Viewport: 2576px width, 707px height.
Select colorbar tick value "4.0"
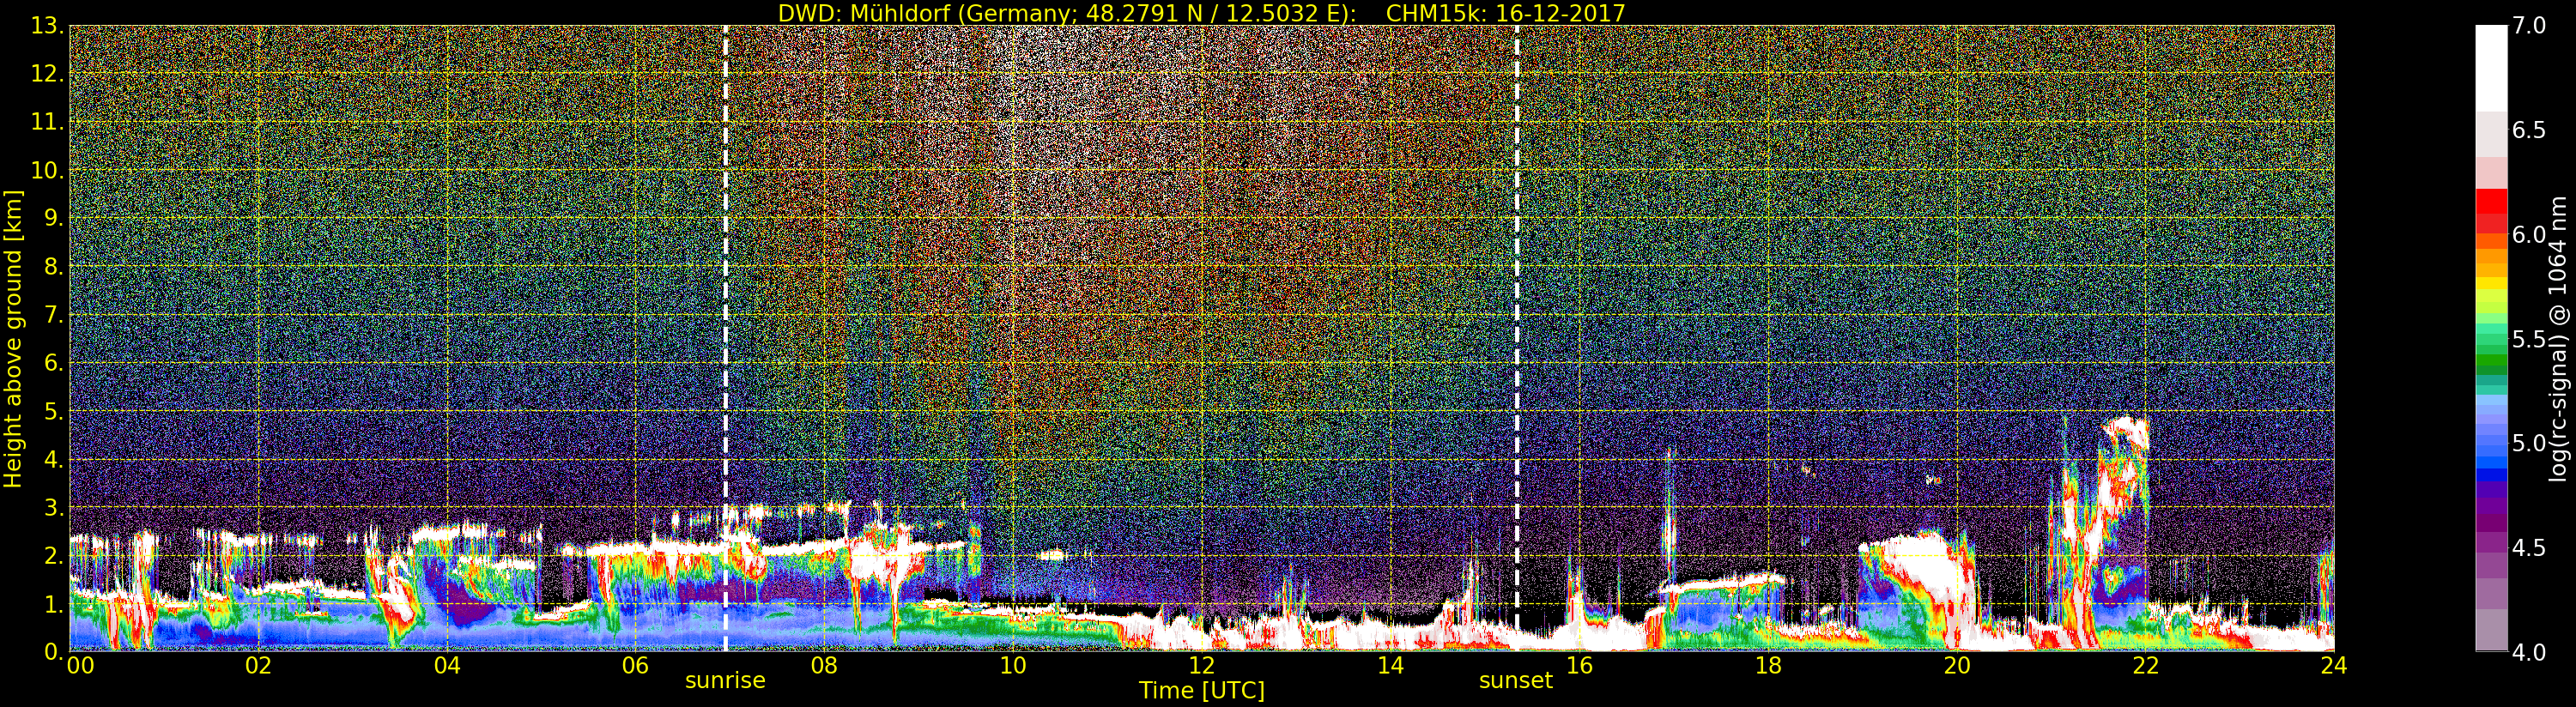pyautogui.click(x=2529, y=652)
